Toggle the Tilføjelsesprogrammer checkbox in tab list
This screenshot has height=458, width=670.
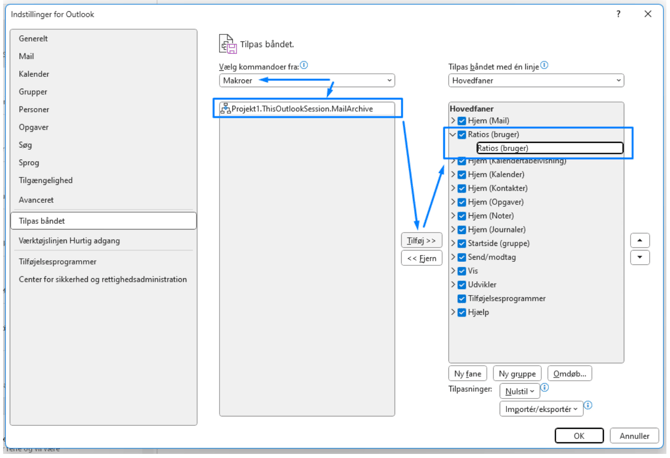[x=462, y=299]
